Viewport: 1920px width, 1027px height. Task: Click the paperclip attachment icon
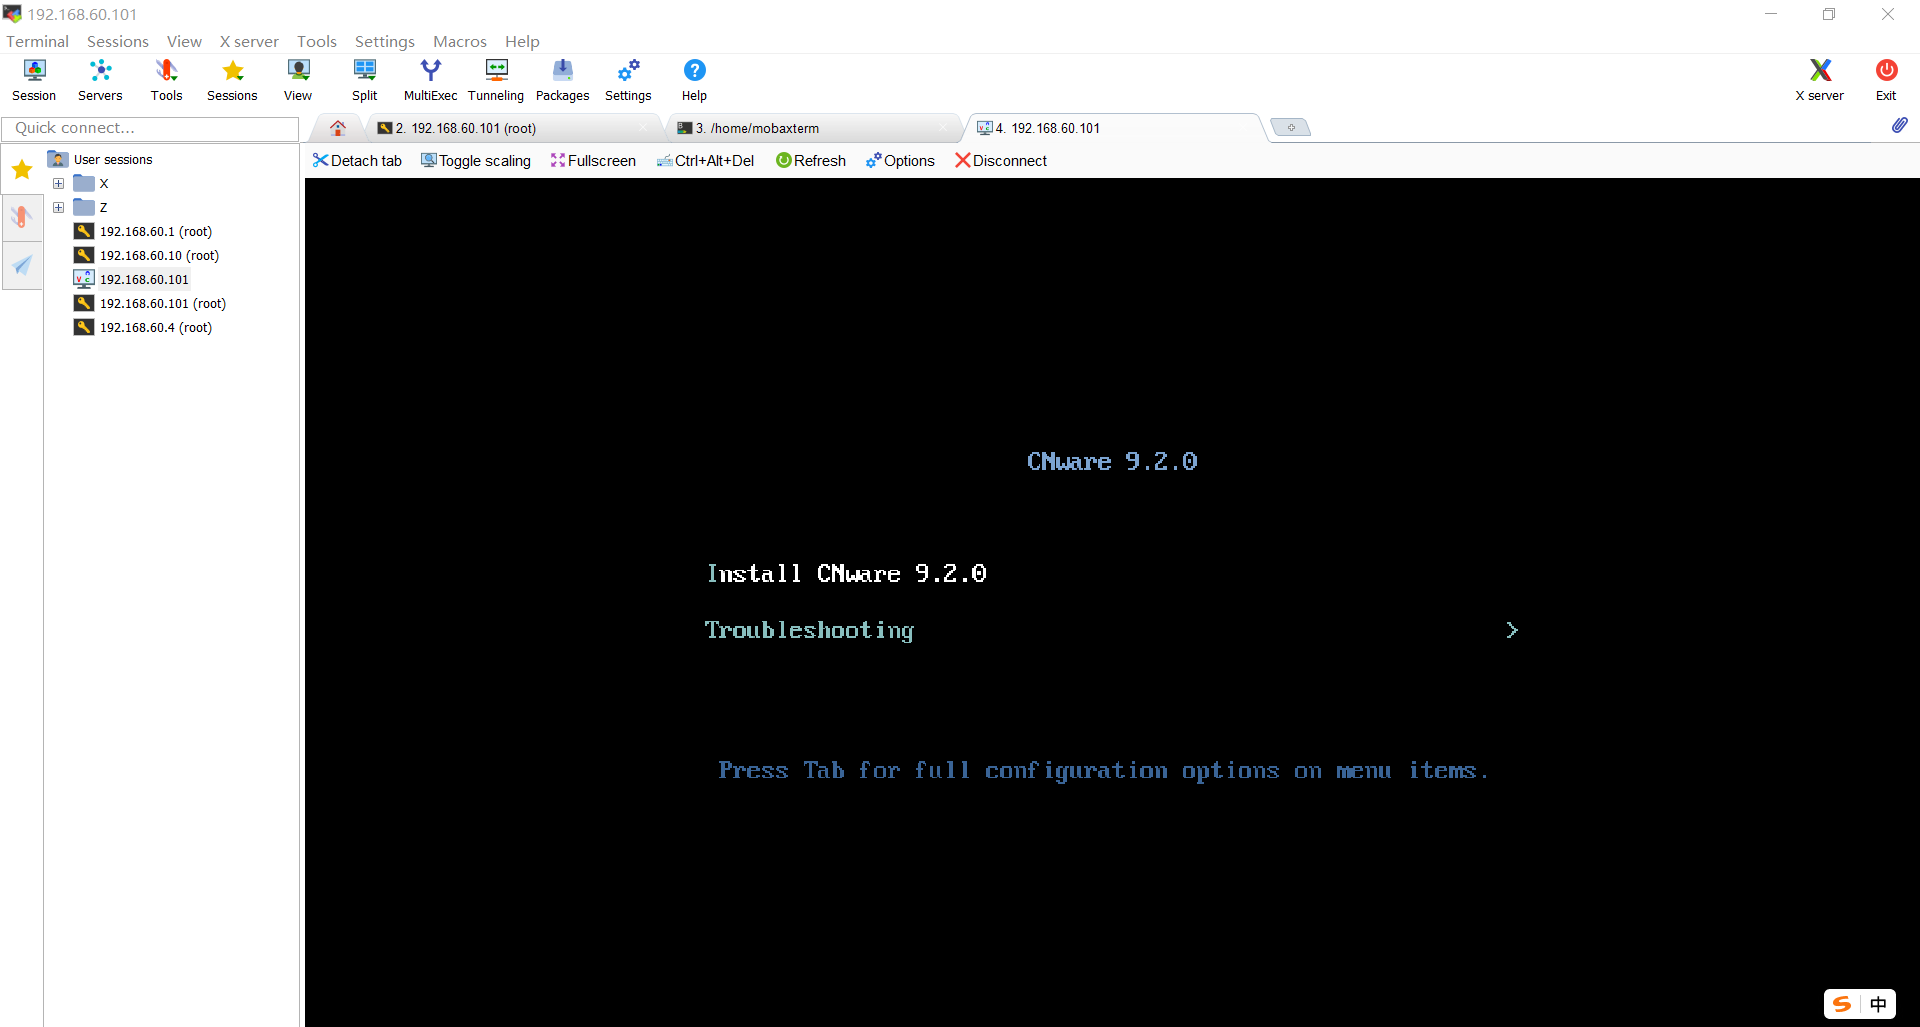tap(1899, 125)
